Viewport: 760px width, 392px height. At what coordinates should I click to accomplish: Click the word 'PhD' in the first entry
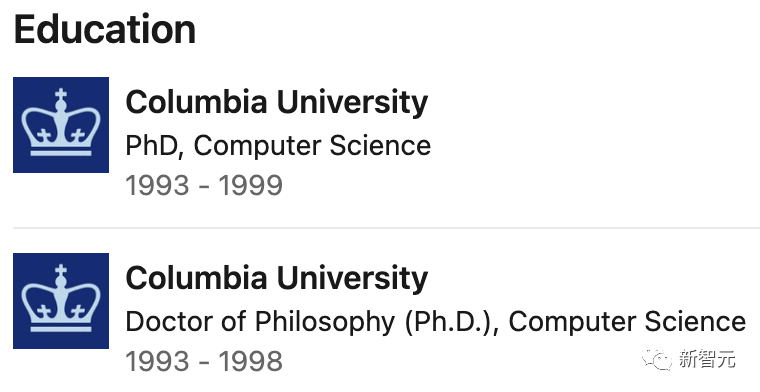(x=151, y=146)
